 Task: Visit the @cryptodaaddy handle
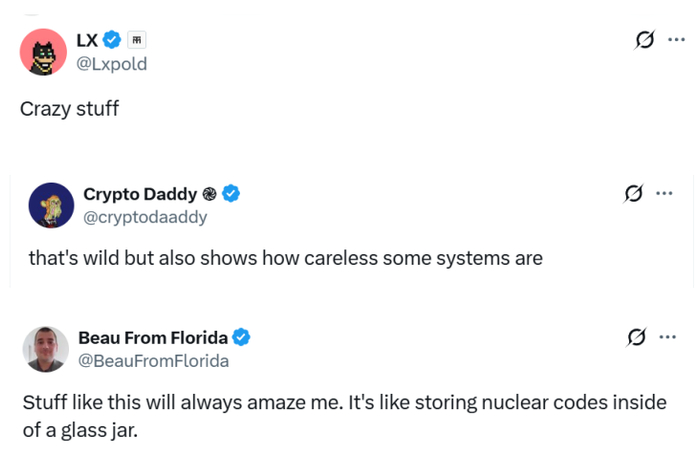[145, 217]
